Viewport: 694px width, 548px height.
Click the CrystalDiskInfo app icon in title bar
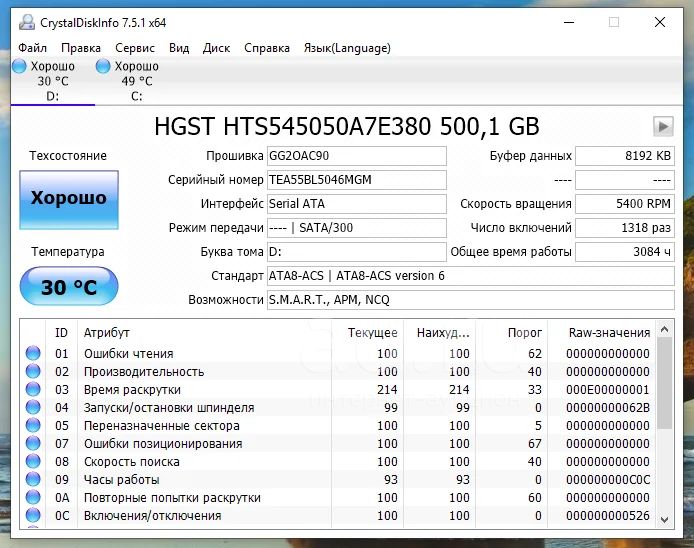[27, 22]
